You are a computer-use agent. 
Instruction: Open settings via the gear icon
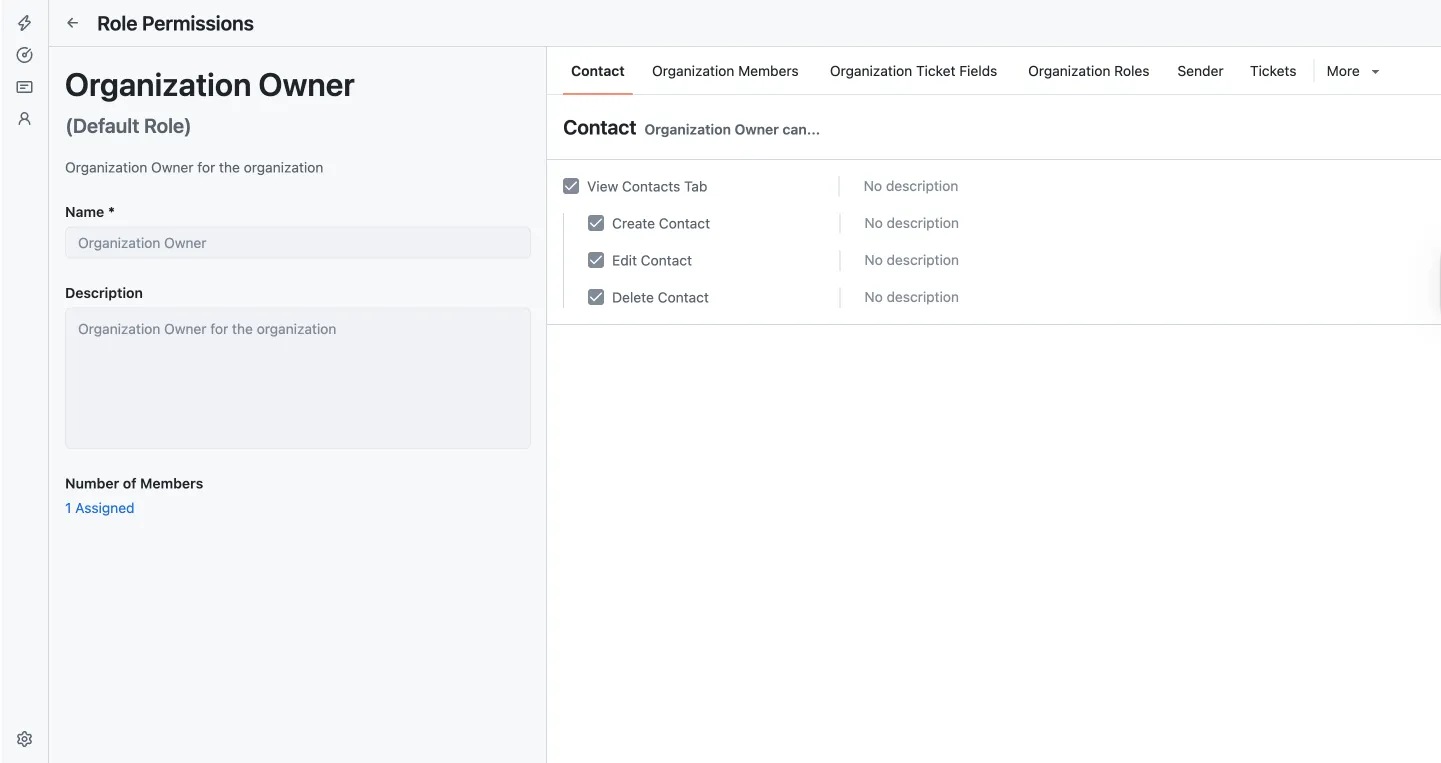[24, 738]
